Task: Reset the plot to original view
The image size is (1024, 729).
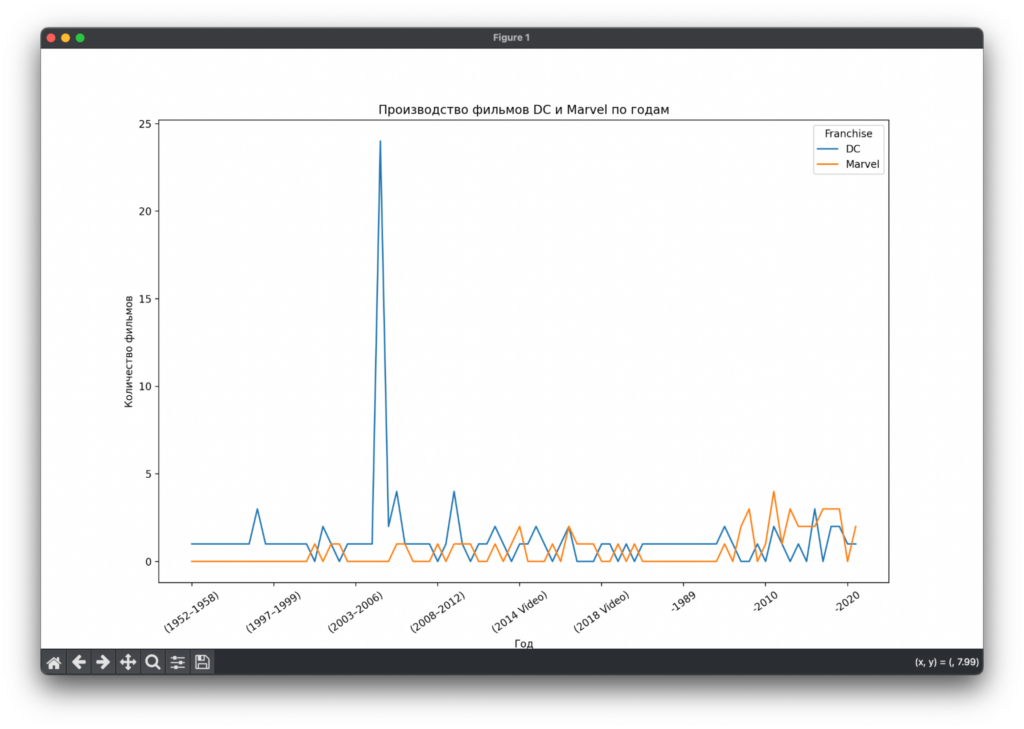Action: point(54,662)
